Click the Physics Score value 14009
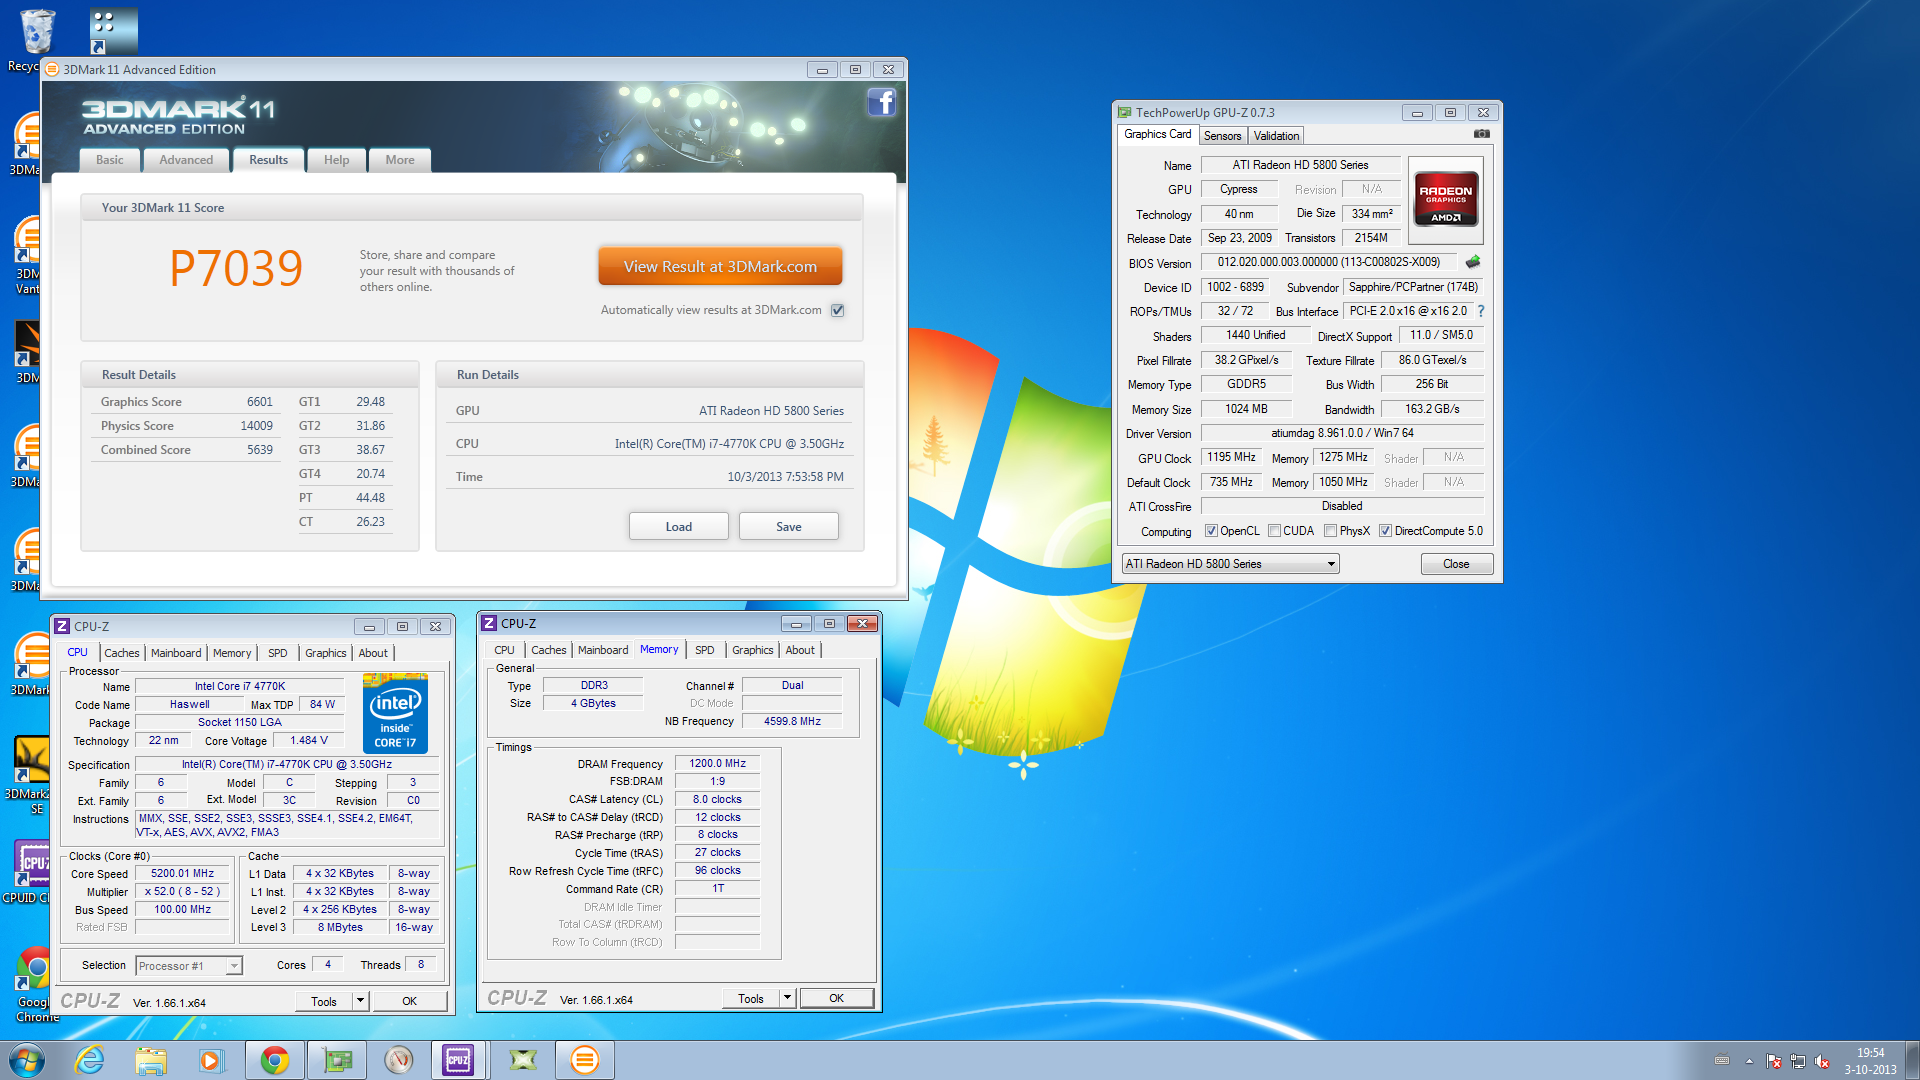 click(256, 426)
